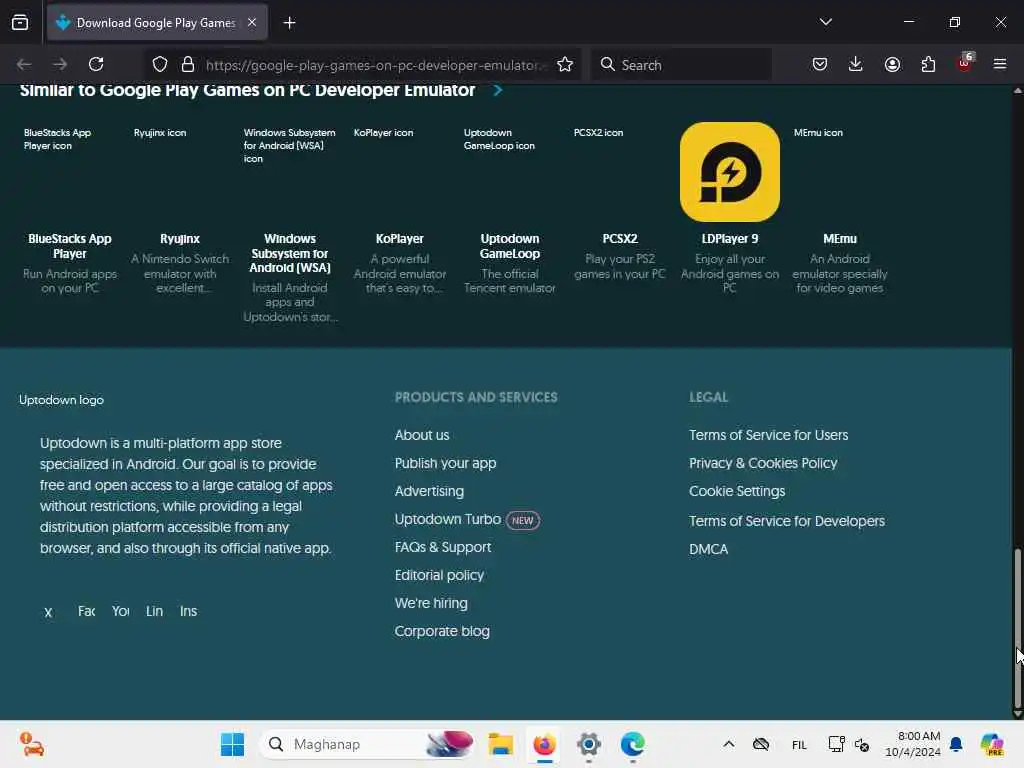Open the DMCA link
1024x768 pixels.
[x=709, y=549]
